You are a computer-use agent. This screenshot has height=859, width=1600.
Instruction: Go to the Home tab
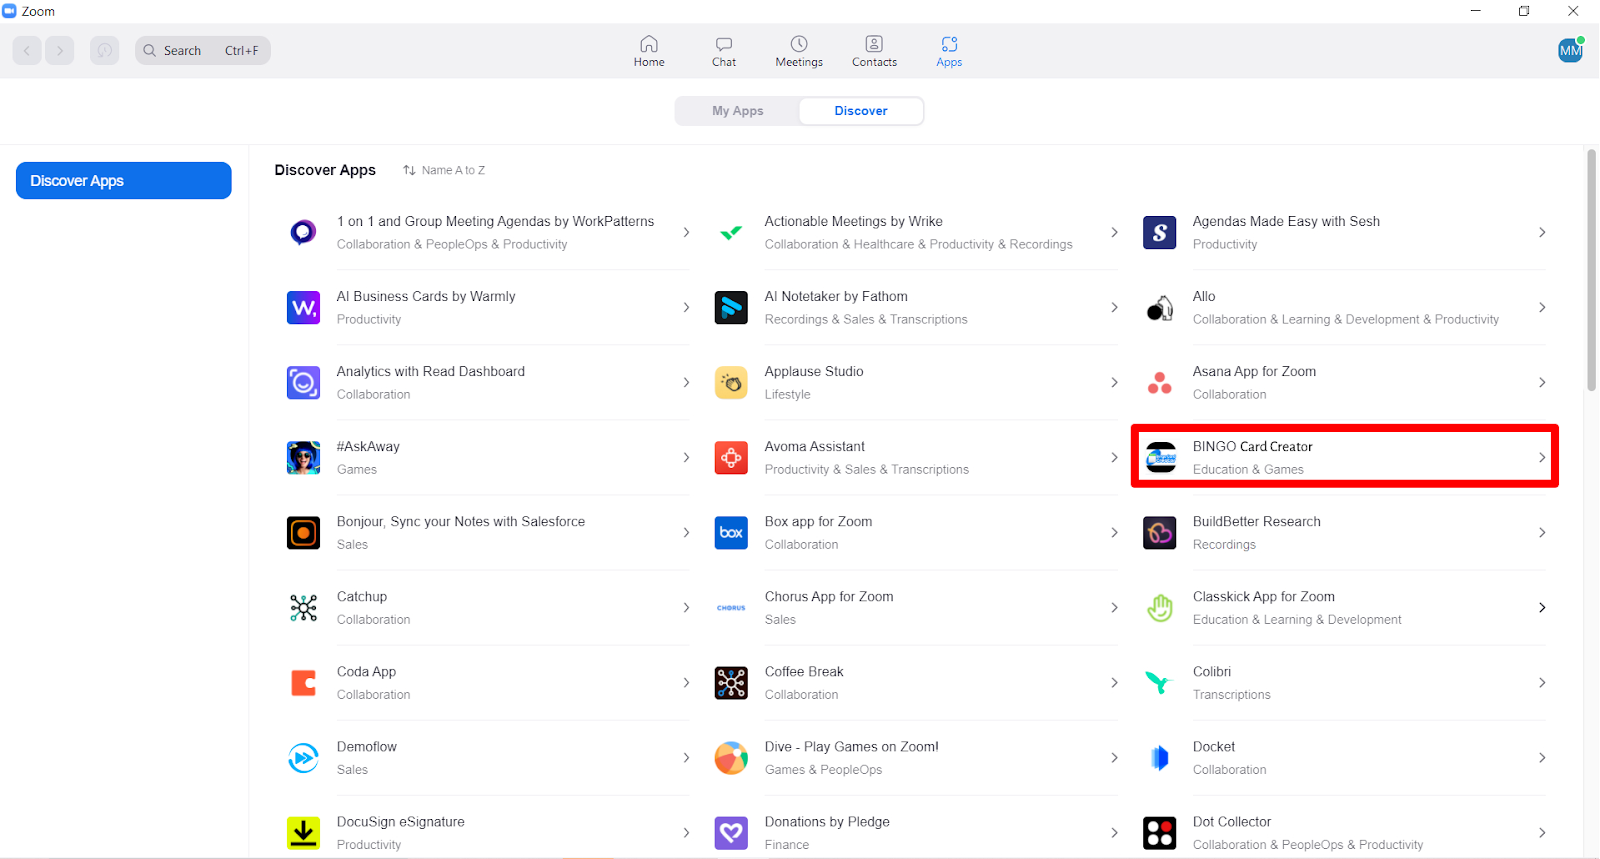coord(649,51)
